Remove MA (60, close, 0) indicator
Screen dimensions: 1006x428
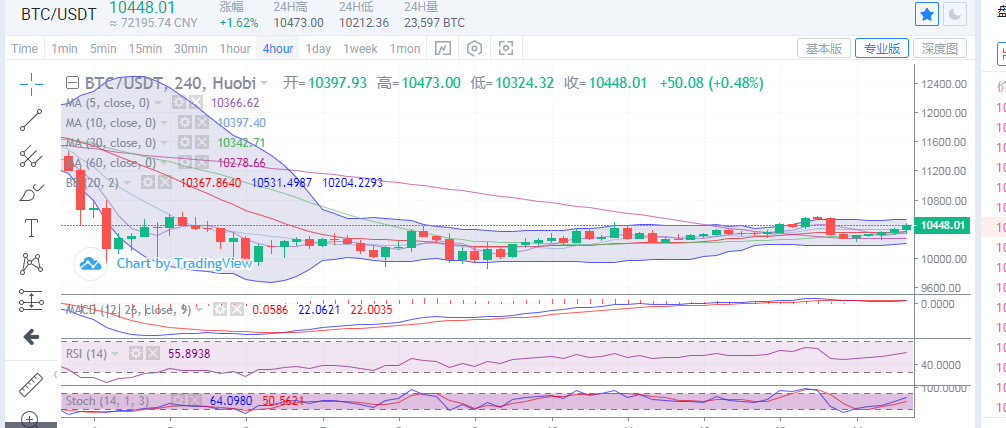click(x=202, y=162)
